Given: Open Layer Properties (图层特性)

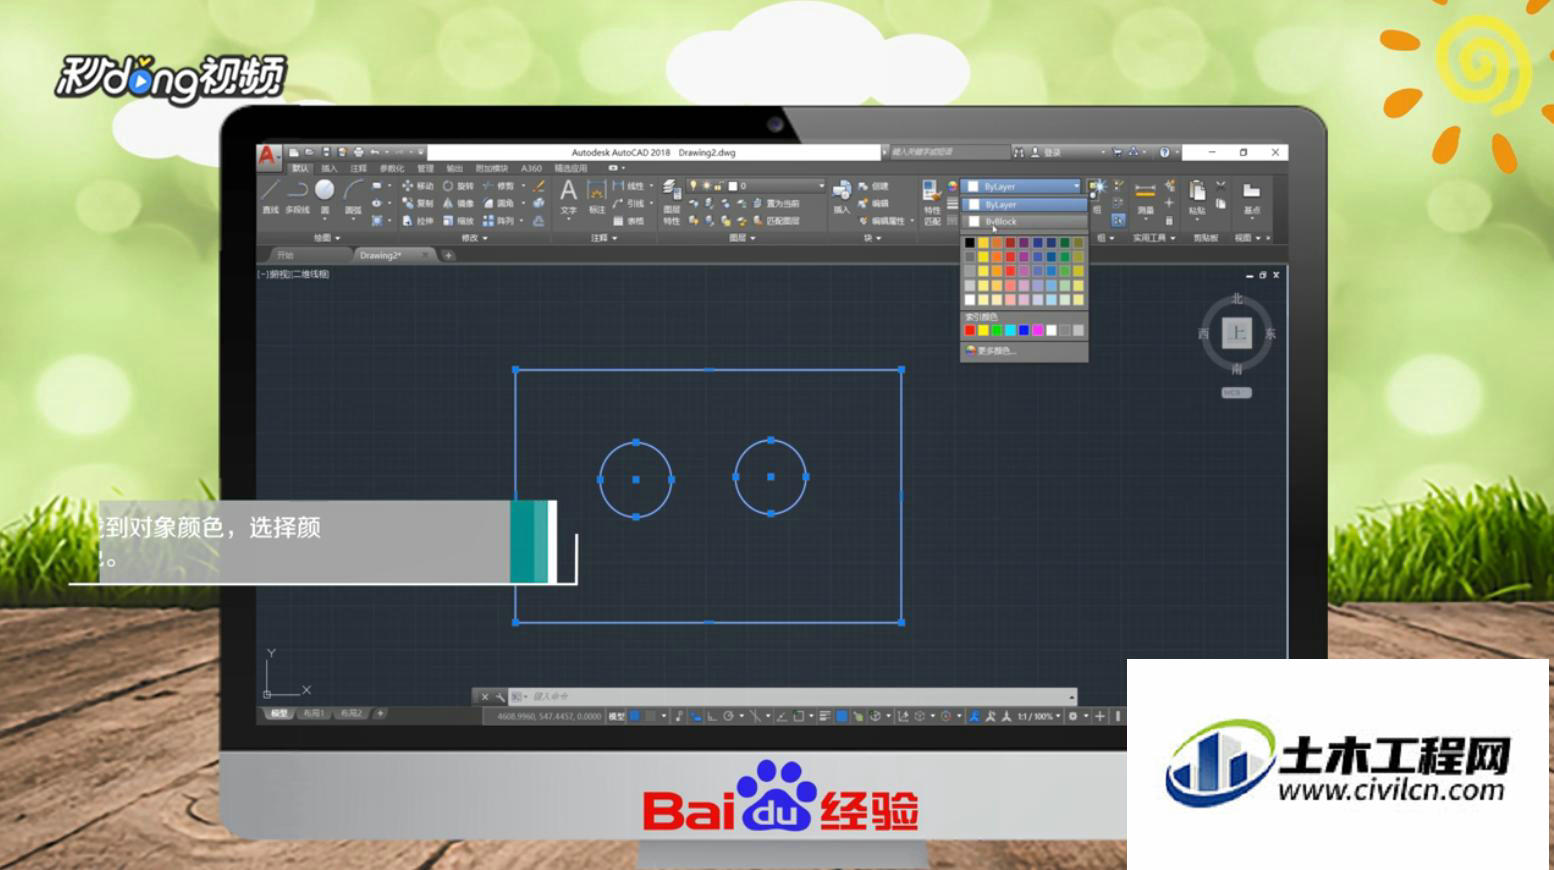Looking at the screenshot, I should pyautogui.click(x=671, y=202).
